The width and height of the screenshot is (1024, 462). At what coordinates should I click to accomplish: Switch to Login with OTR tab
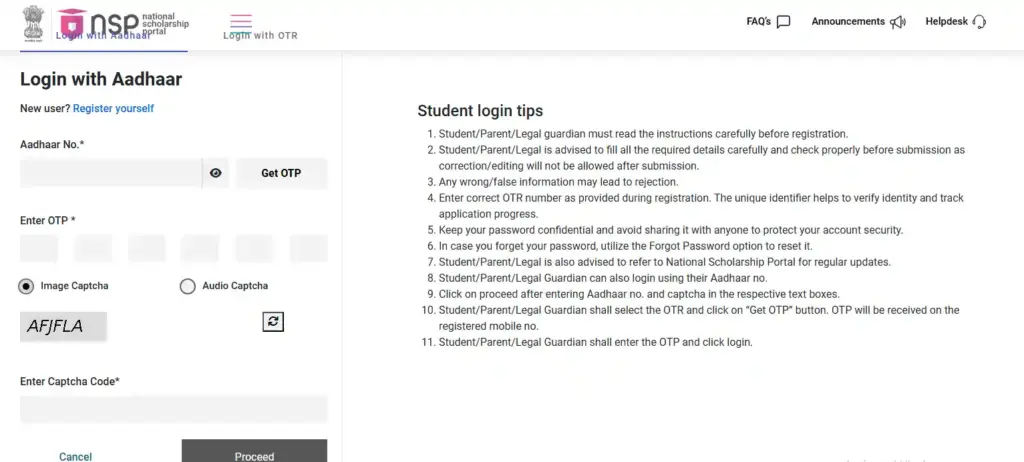tap(260, 36)
